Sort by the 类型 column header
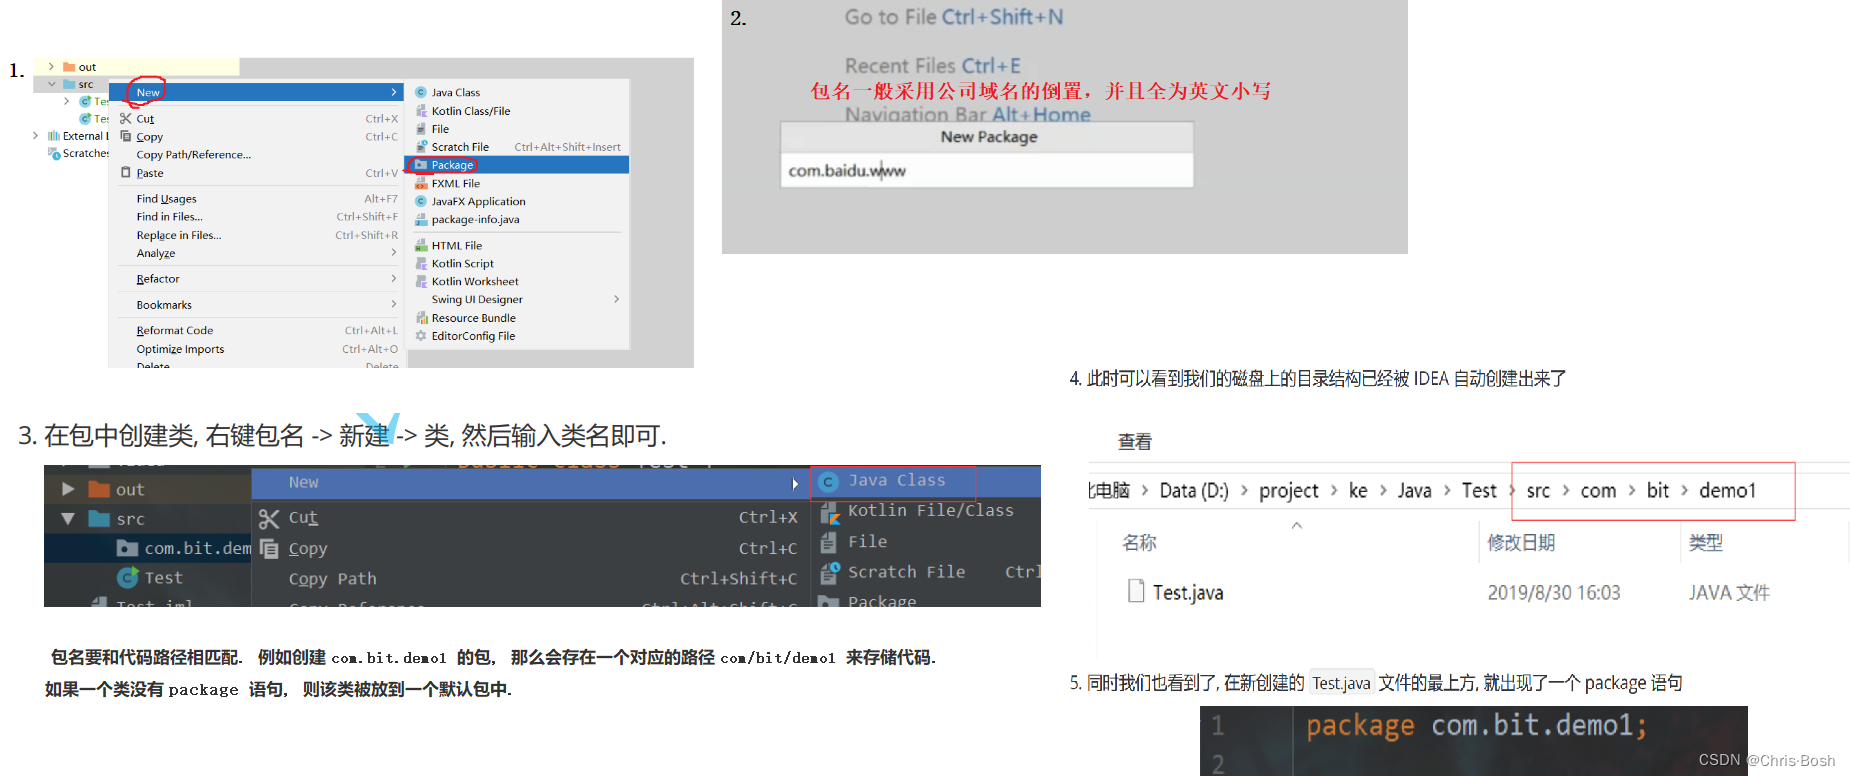Image resolution: width=1850 pixels, height=776 pixels. pyautogui.click(x=1706, y=542)
